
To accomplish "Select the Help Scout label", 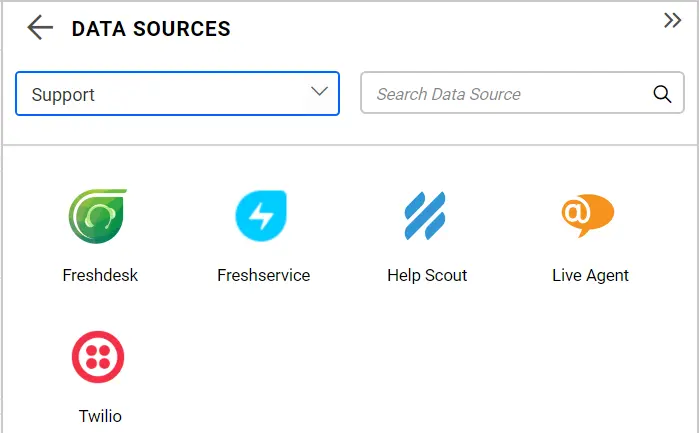I will [427, 275].
